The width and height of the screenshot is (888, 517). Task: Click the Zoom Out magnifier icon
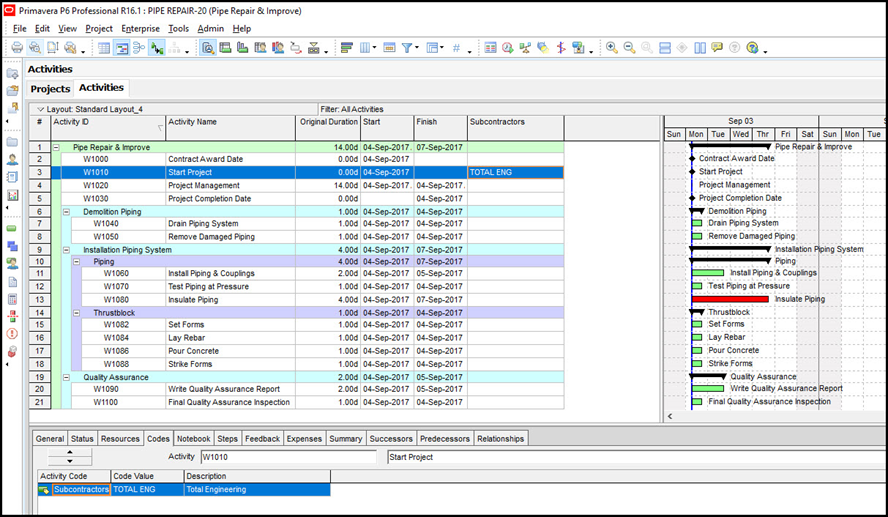pos(629,48)
